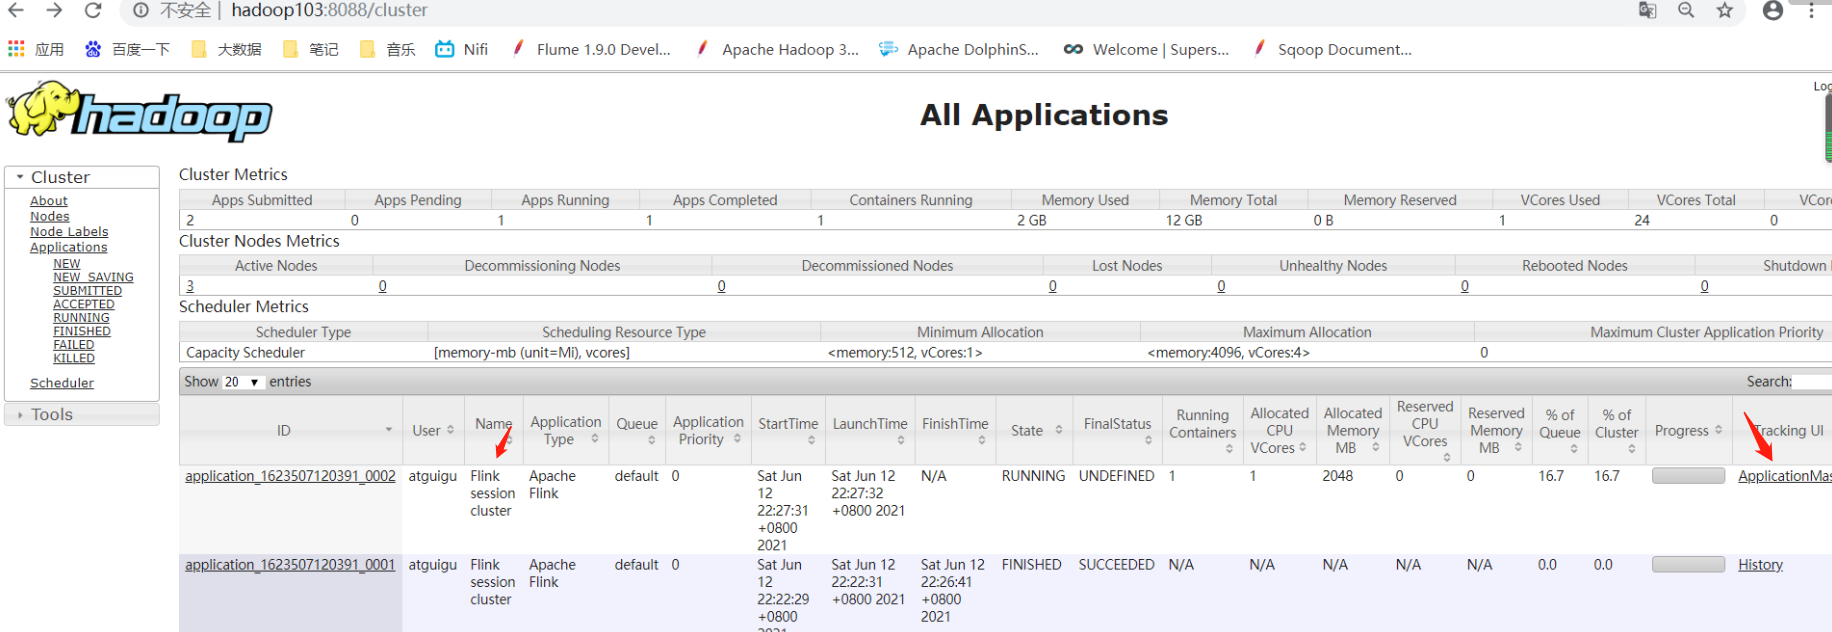Open the 音乐 bookmark folder
The width and height of the screenshot is (1832, 632).
coord(387,49)
